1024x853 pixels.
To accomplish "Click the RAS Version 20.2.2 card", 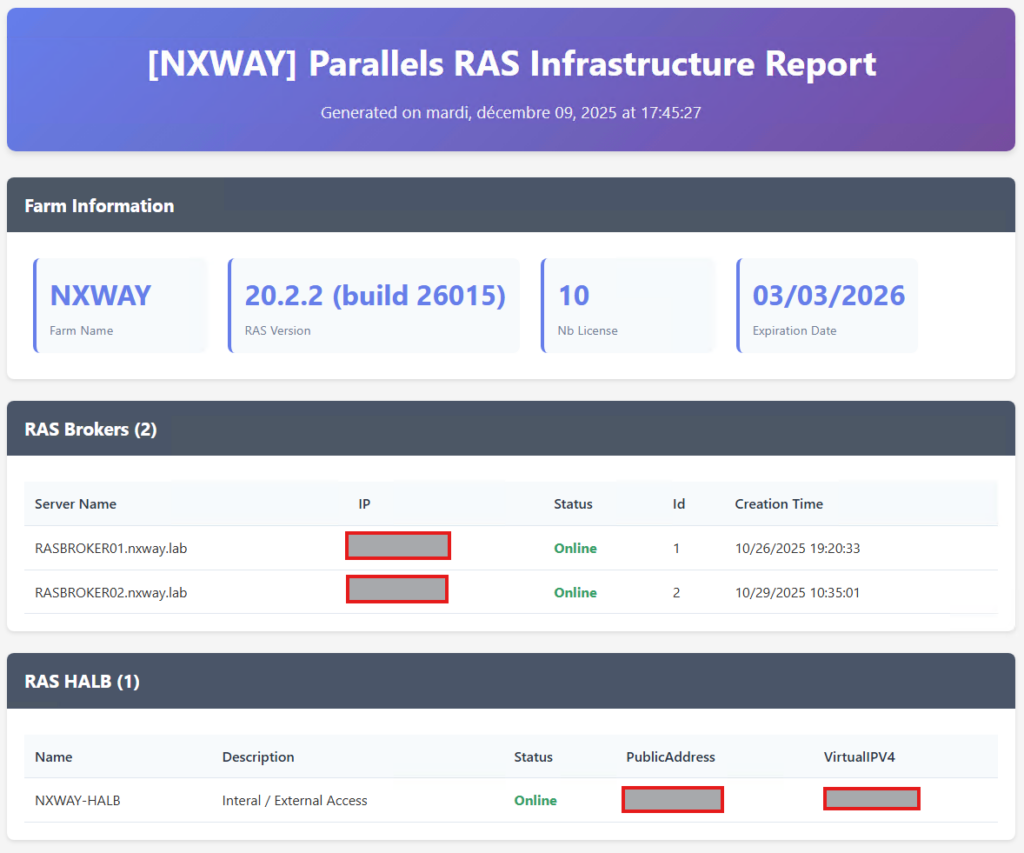I will coord(375,306).
